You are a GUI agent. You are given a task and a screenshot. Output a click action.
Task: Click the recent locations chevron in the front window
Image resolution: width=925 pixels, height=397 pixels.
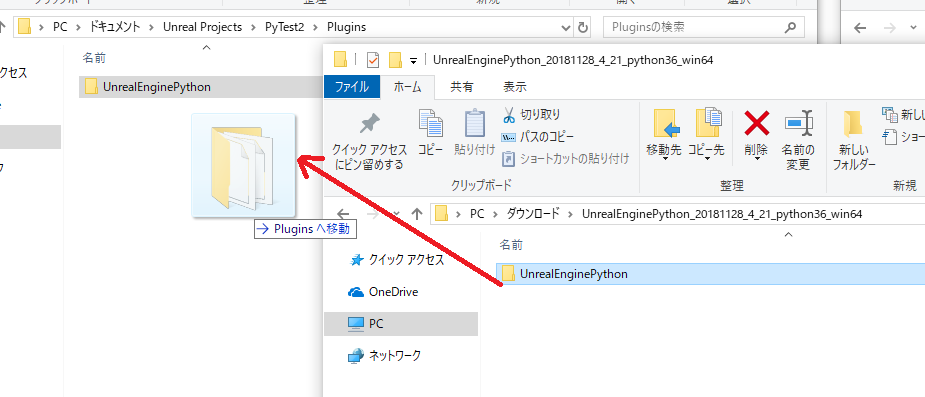[396, 214]
